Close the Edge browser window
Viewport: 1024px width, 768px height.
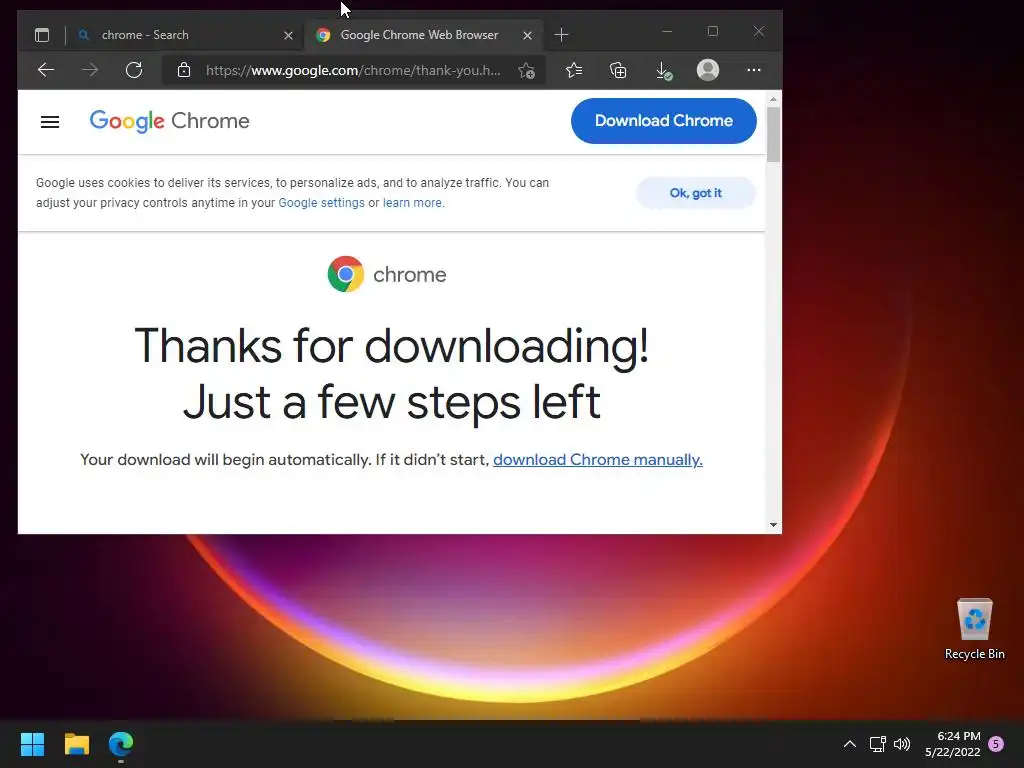pyautogui.click(x=758, y=31)
